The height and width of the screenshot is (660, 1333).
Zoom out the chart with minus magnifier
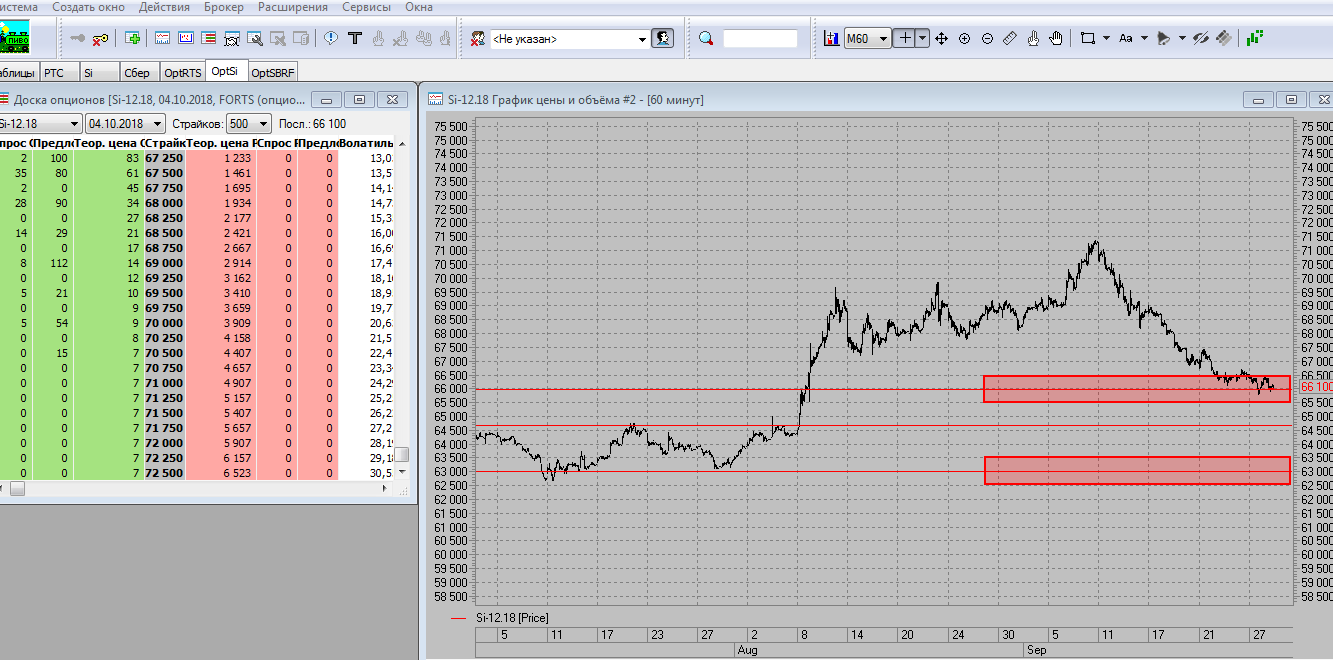tap(987, 38)
